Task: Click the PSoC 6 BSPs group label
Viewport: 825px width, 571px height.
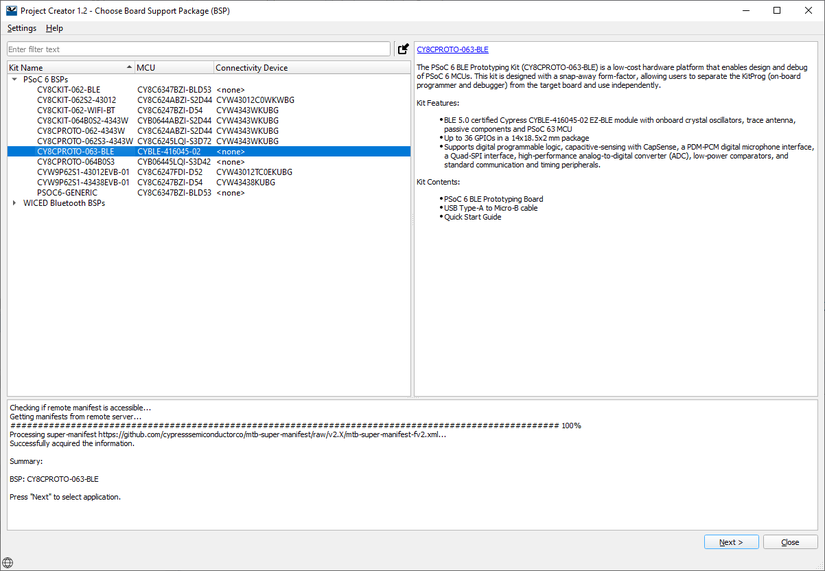Action: click(46, 79)
